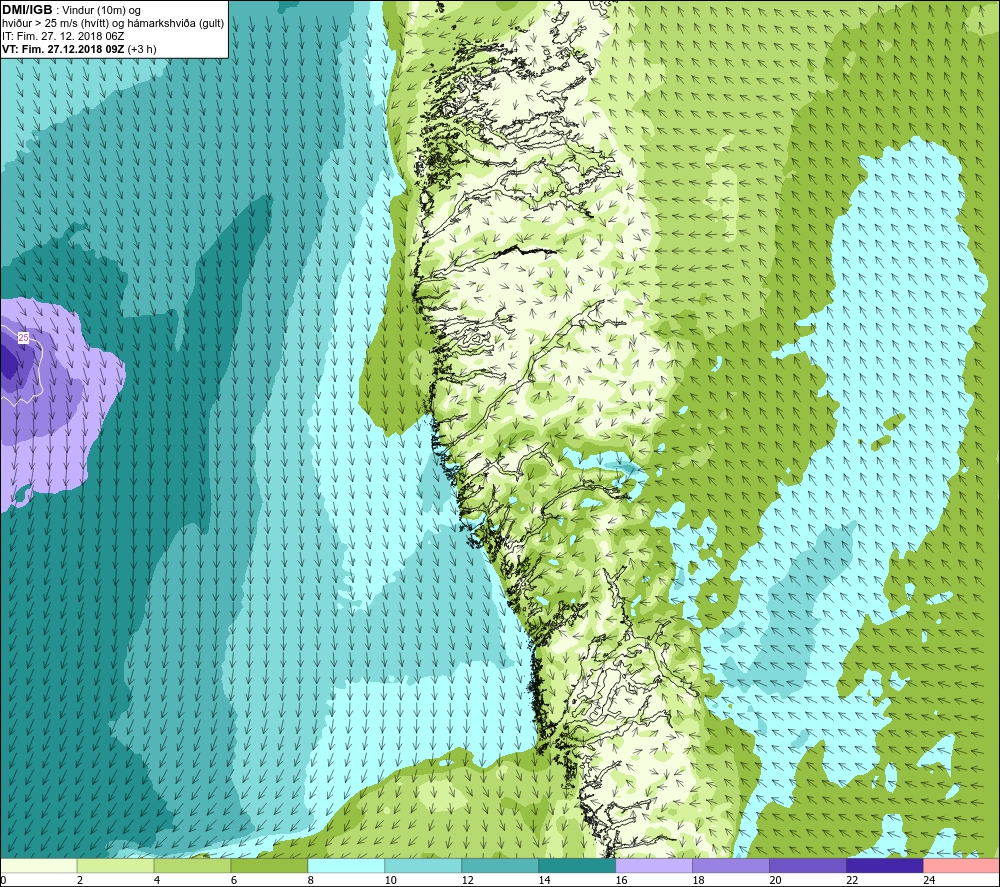Click the "18" value on color scale
1000x887 pixels.
coord(698,880)
